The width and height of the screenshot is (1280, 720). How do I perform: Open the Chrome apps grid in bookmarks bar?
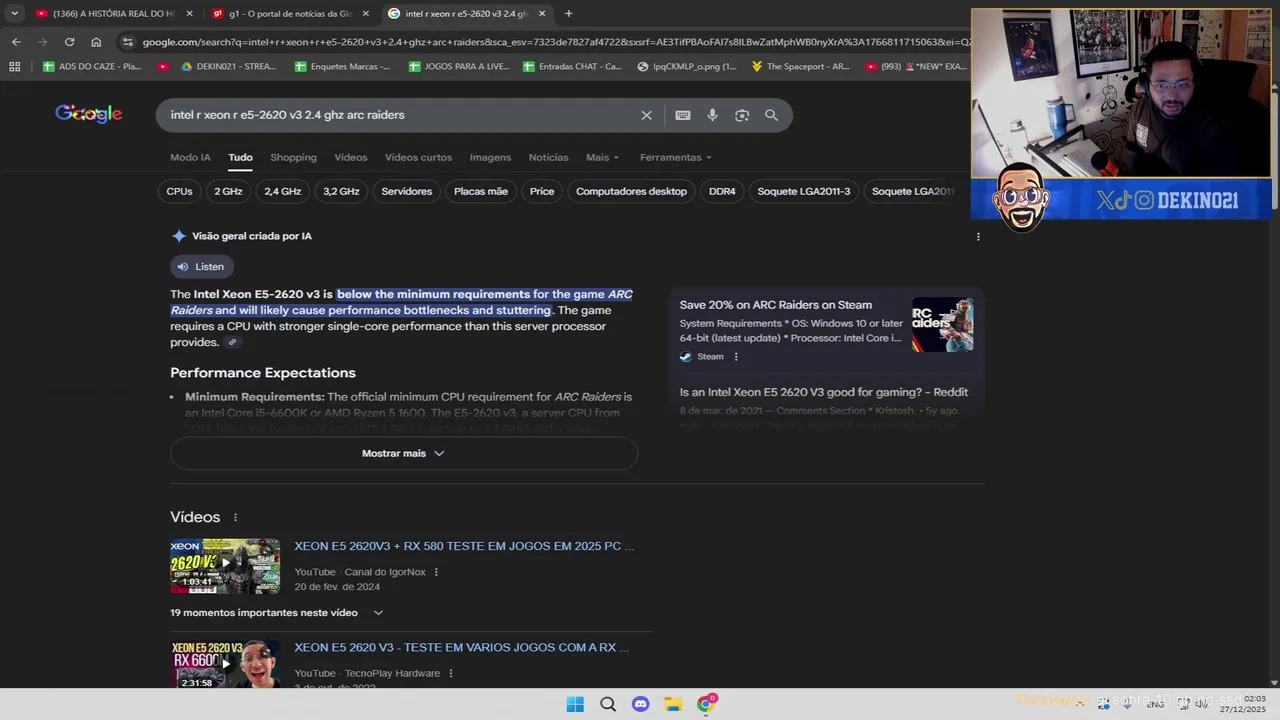[x=14, y=67]
